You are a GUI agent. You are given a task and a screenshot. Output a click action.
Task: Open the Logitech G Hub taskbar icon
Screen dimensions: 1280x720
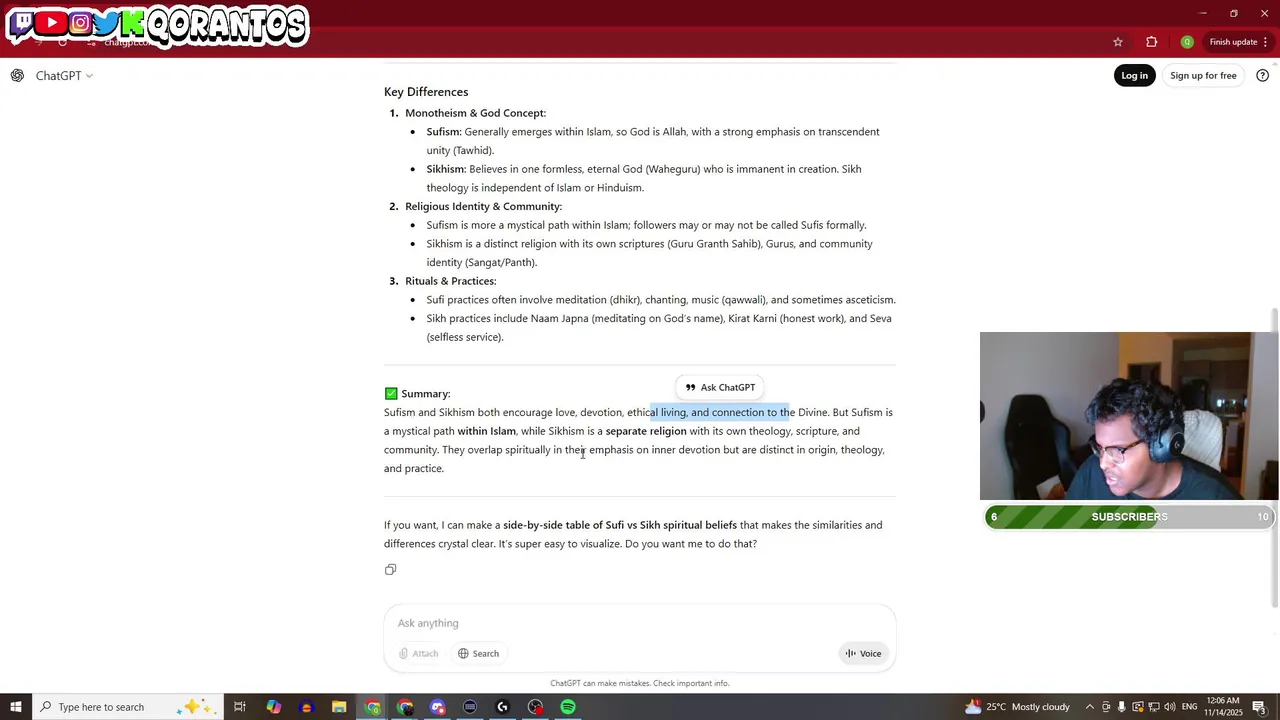(x=503, y=707)
